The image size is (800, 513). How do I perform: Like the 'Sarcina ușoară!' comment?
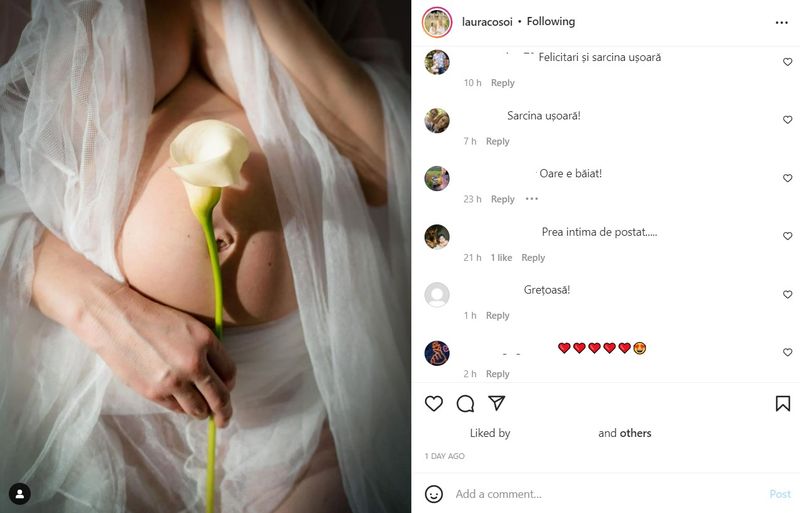pyautogui.click(x=787, y=119)
